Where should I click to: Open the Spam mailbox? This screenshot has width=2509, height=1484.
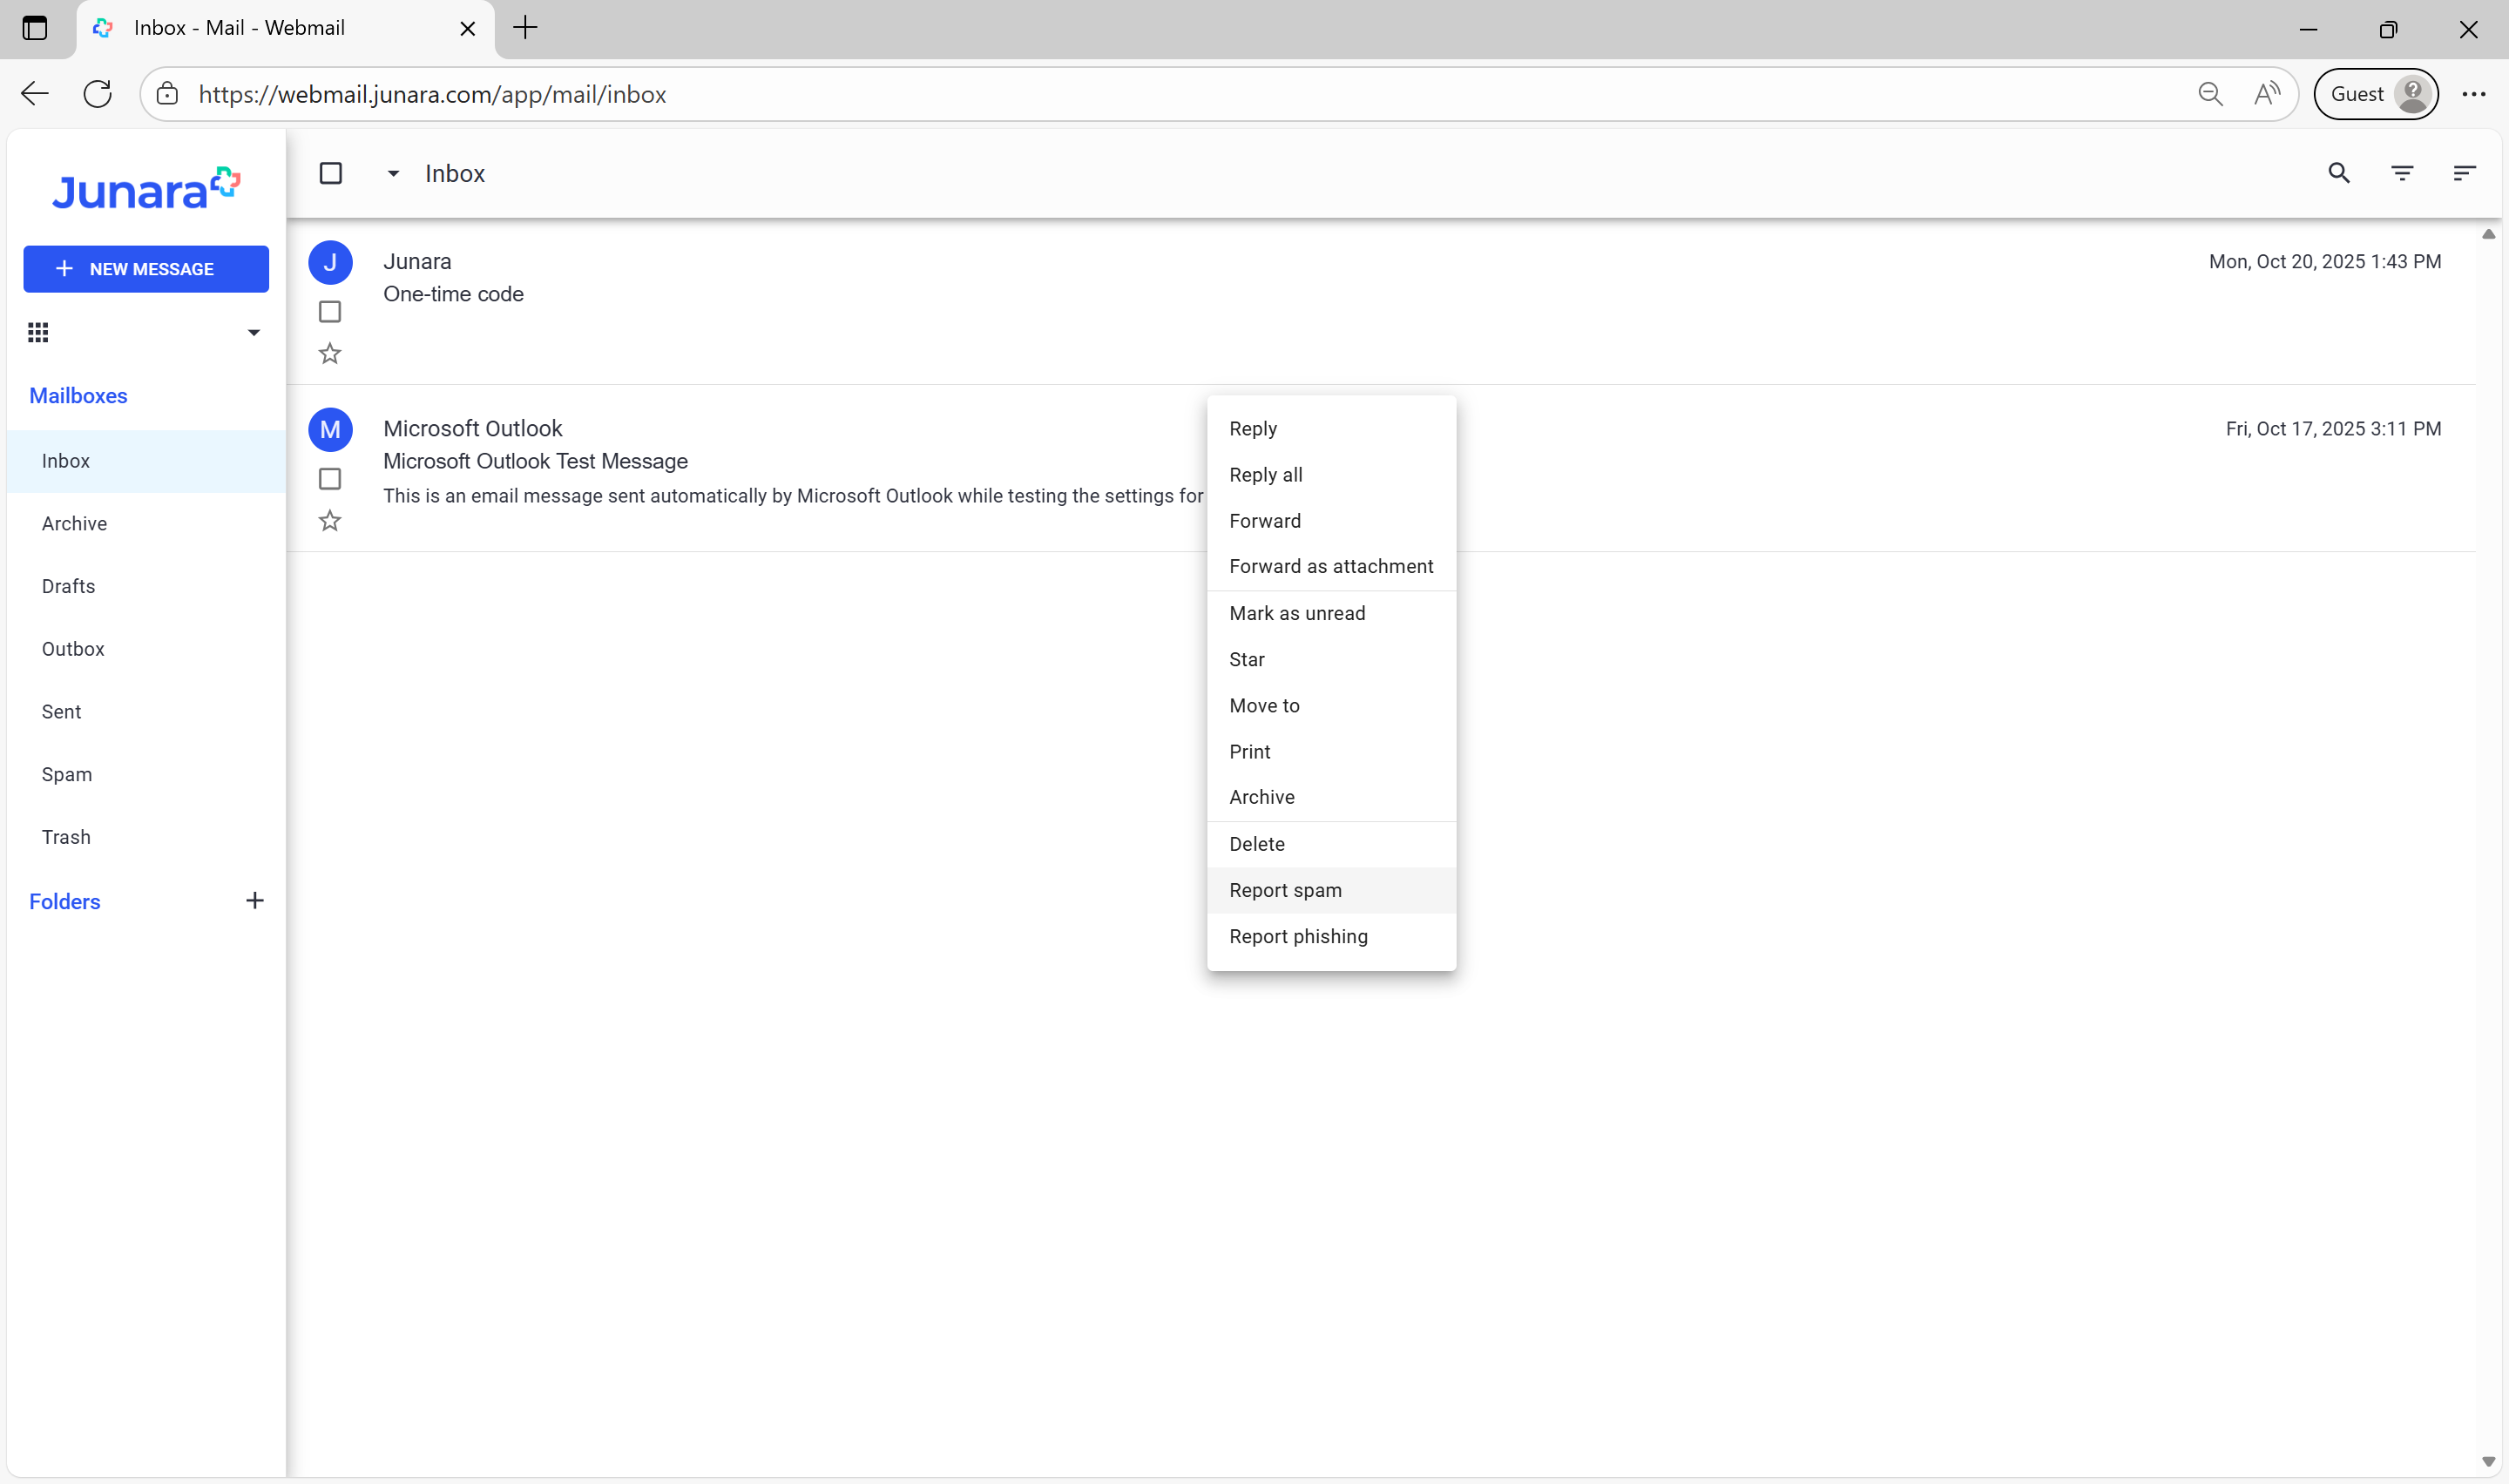pos(146,775)
